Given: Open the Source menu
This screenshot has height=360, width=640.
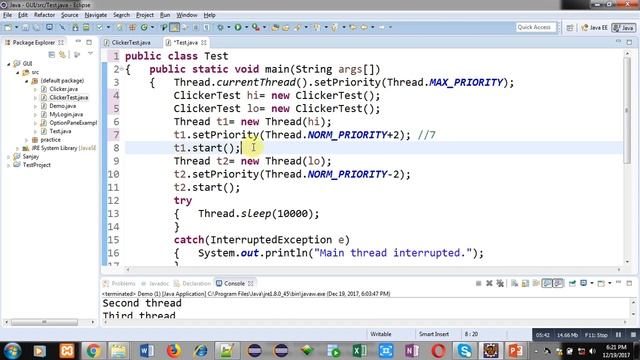Looking at the screenshot, I should tap(69, 15).
